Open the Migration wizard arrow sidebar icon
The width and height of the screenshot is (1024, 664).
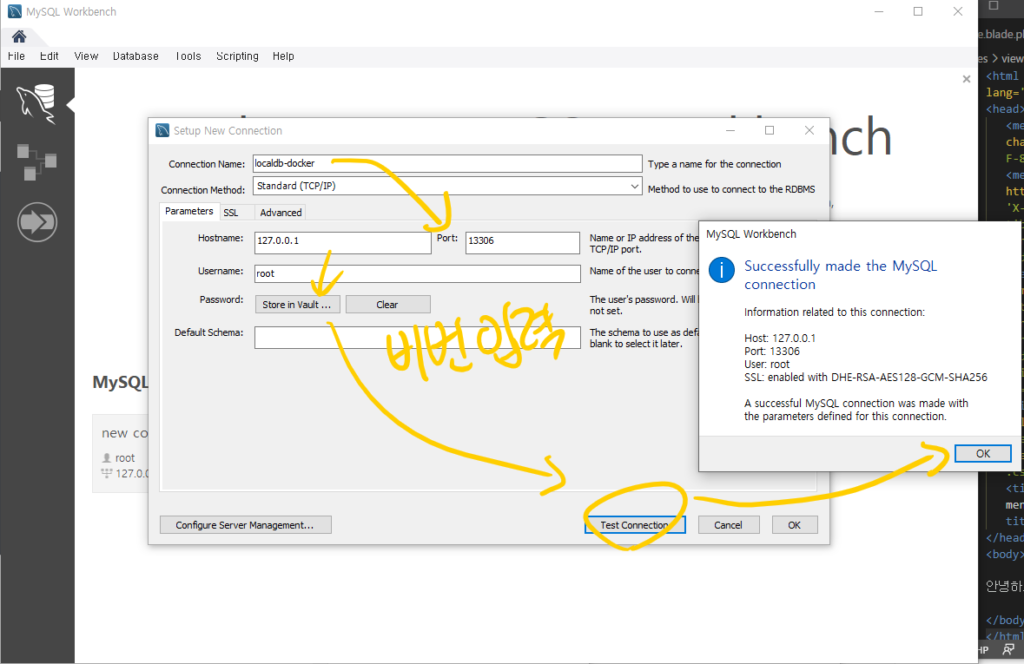[37, 222]
